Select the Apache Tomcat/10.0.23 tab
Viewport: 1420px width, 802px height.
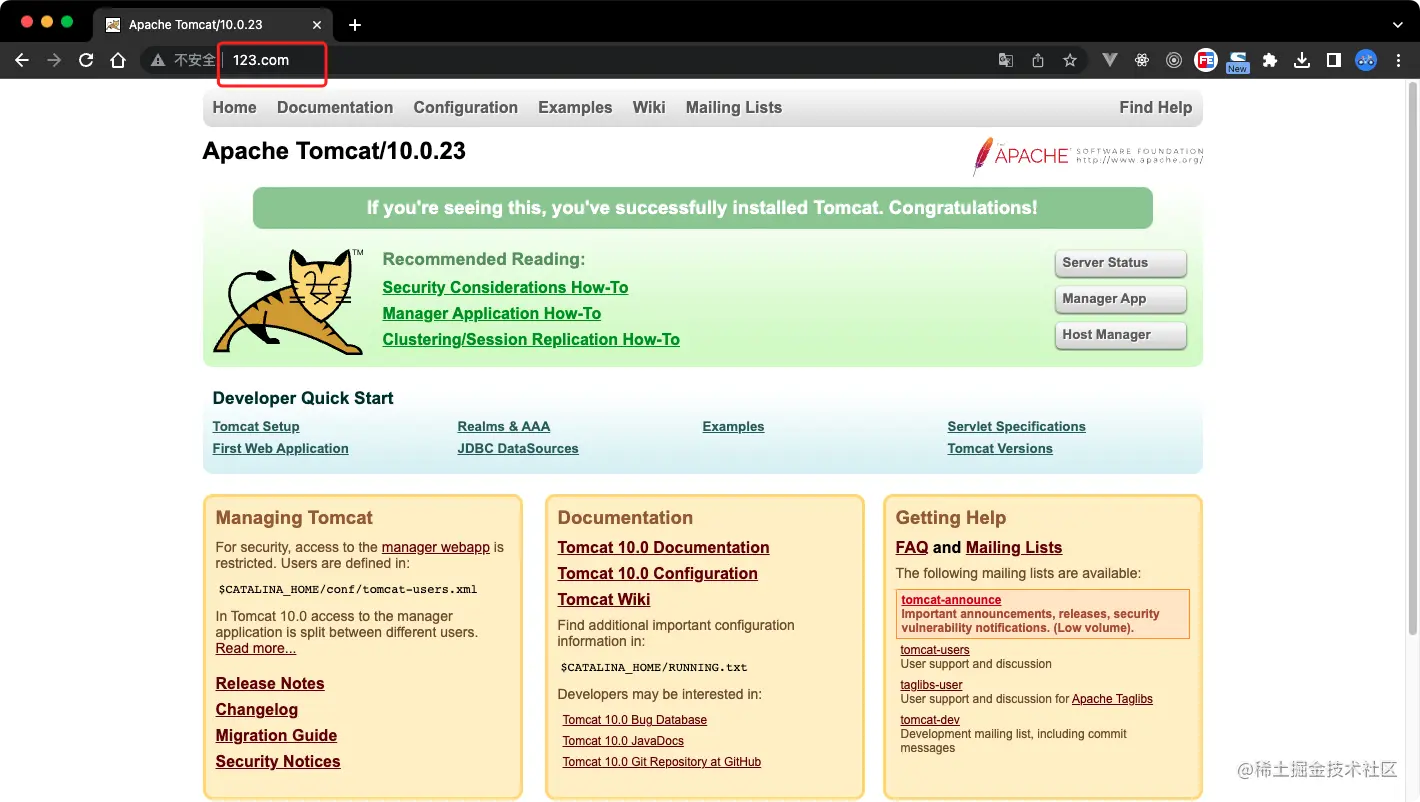(x=213, y=25)
